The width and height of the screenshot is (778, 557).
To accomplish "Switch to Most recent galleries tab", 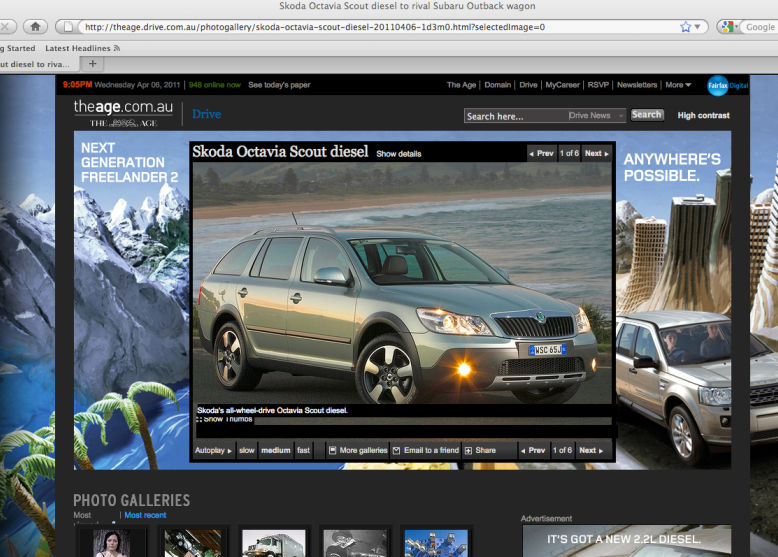I will click(x=145, y=516).
